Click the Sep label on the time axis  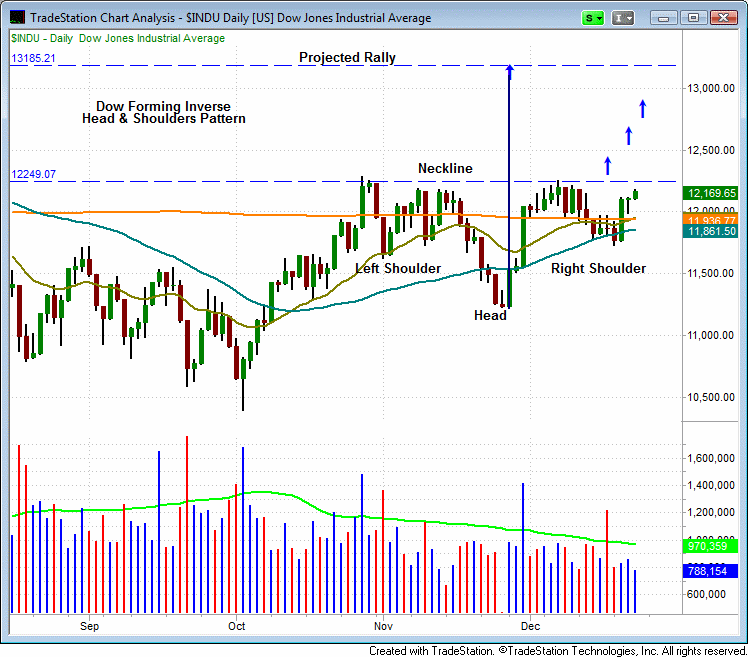(x=89, y=626)
